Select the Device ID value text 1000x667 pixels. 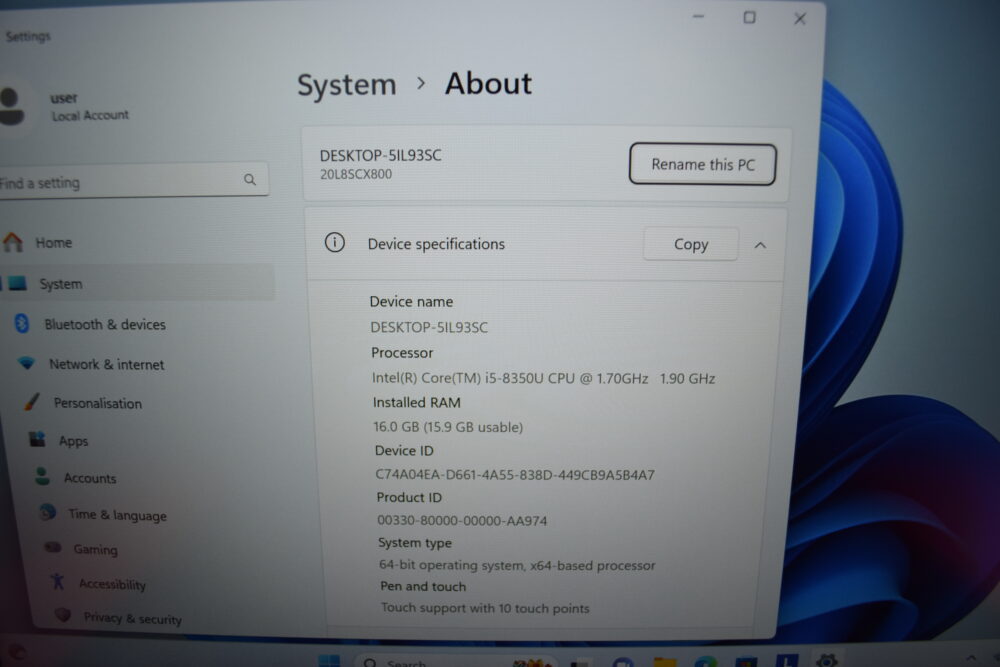pyautogui.click(x=515, y=474)
